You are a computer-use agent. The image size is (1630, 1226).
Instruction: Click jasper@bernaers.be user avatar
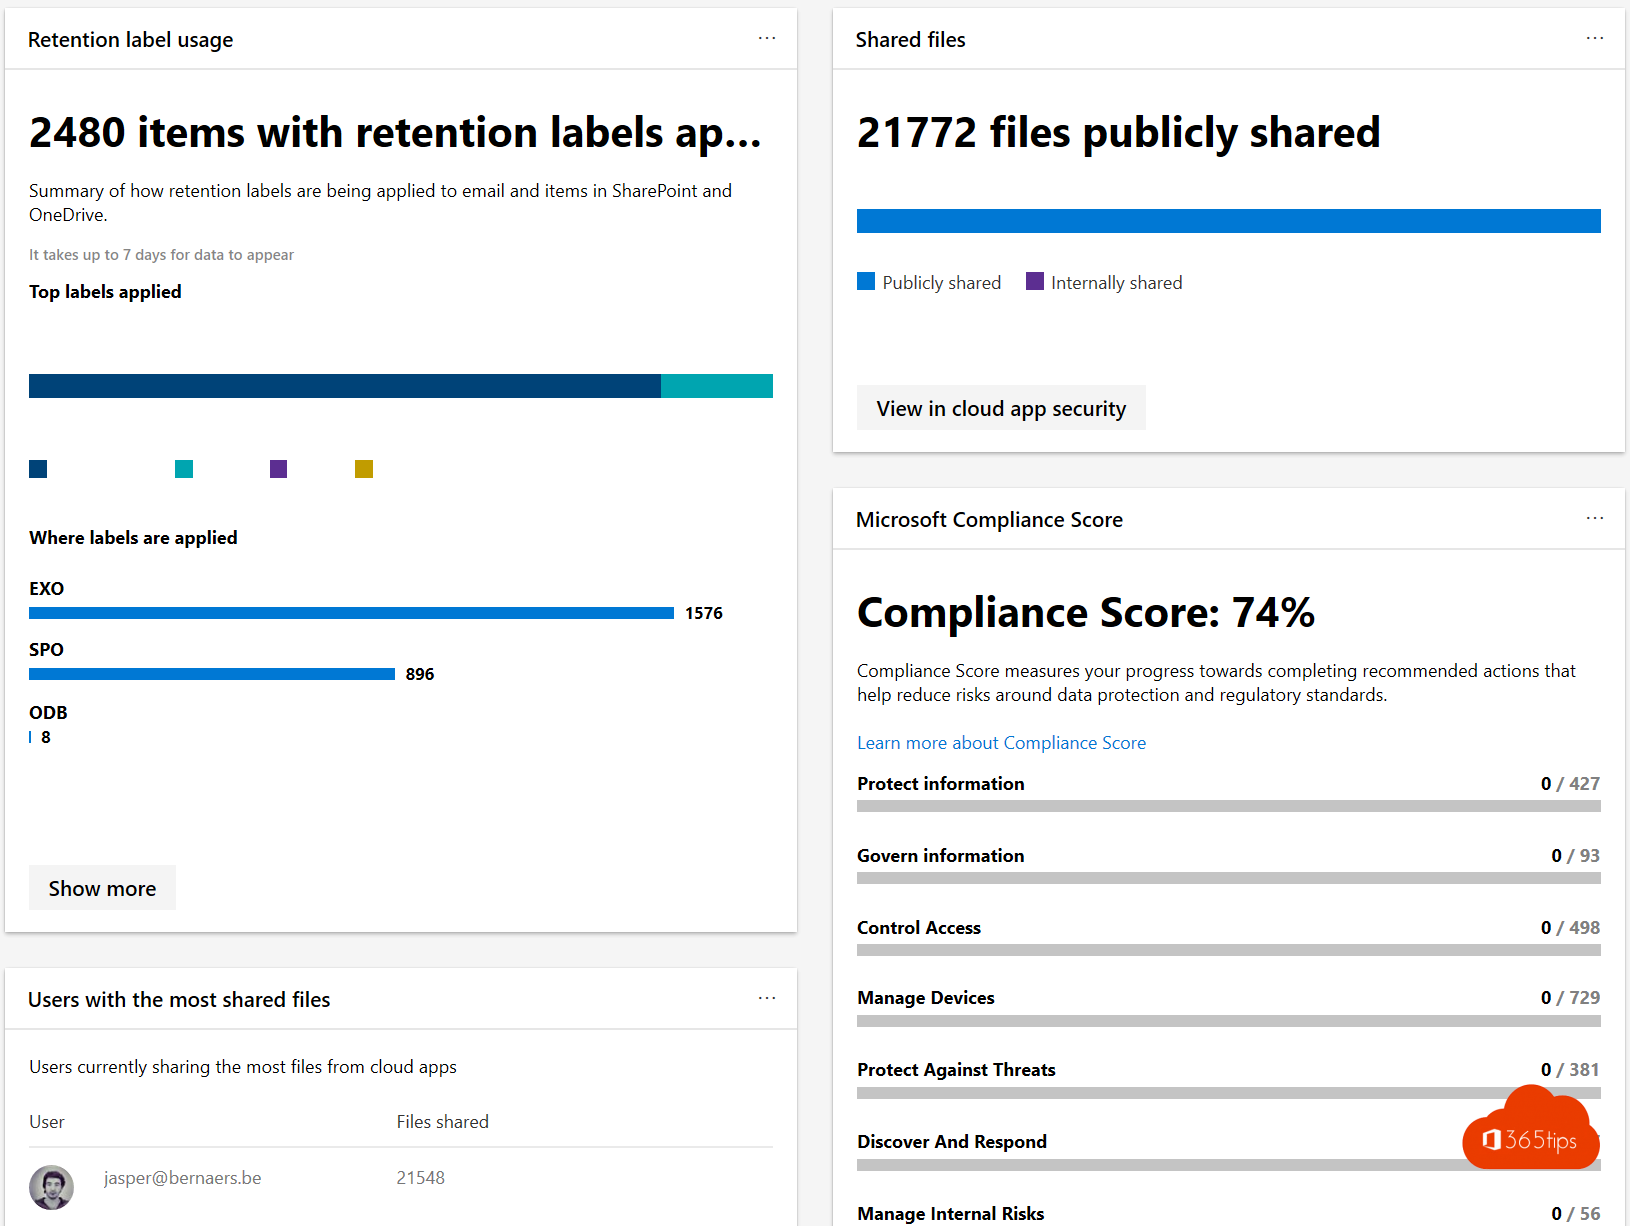click(x=51, y=1187)
